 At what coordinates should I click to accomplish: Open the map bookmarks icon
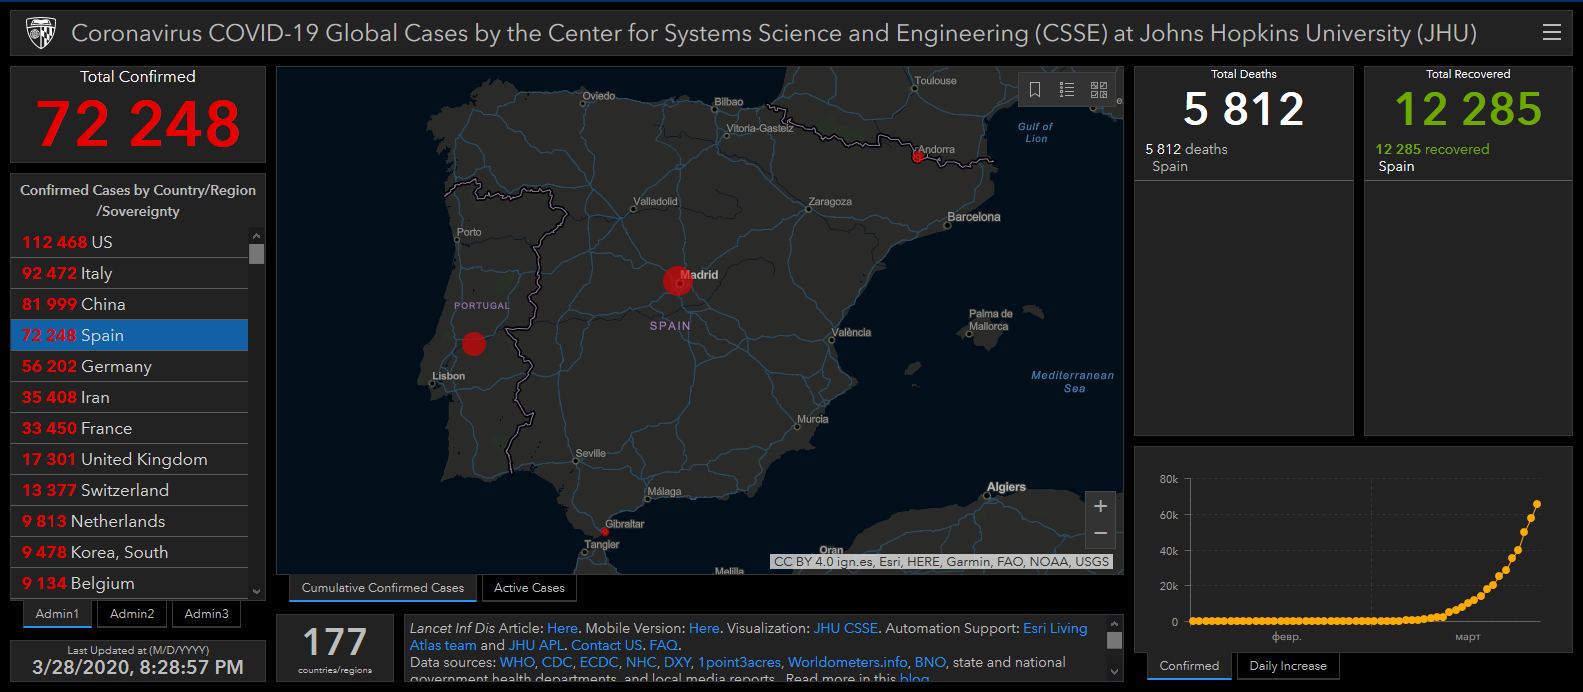tap(1035, 90)
